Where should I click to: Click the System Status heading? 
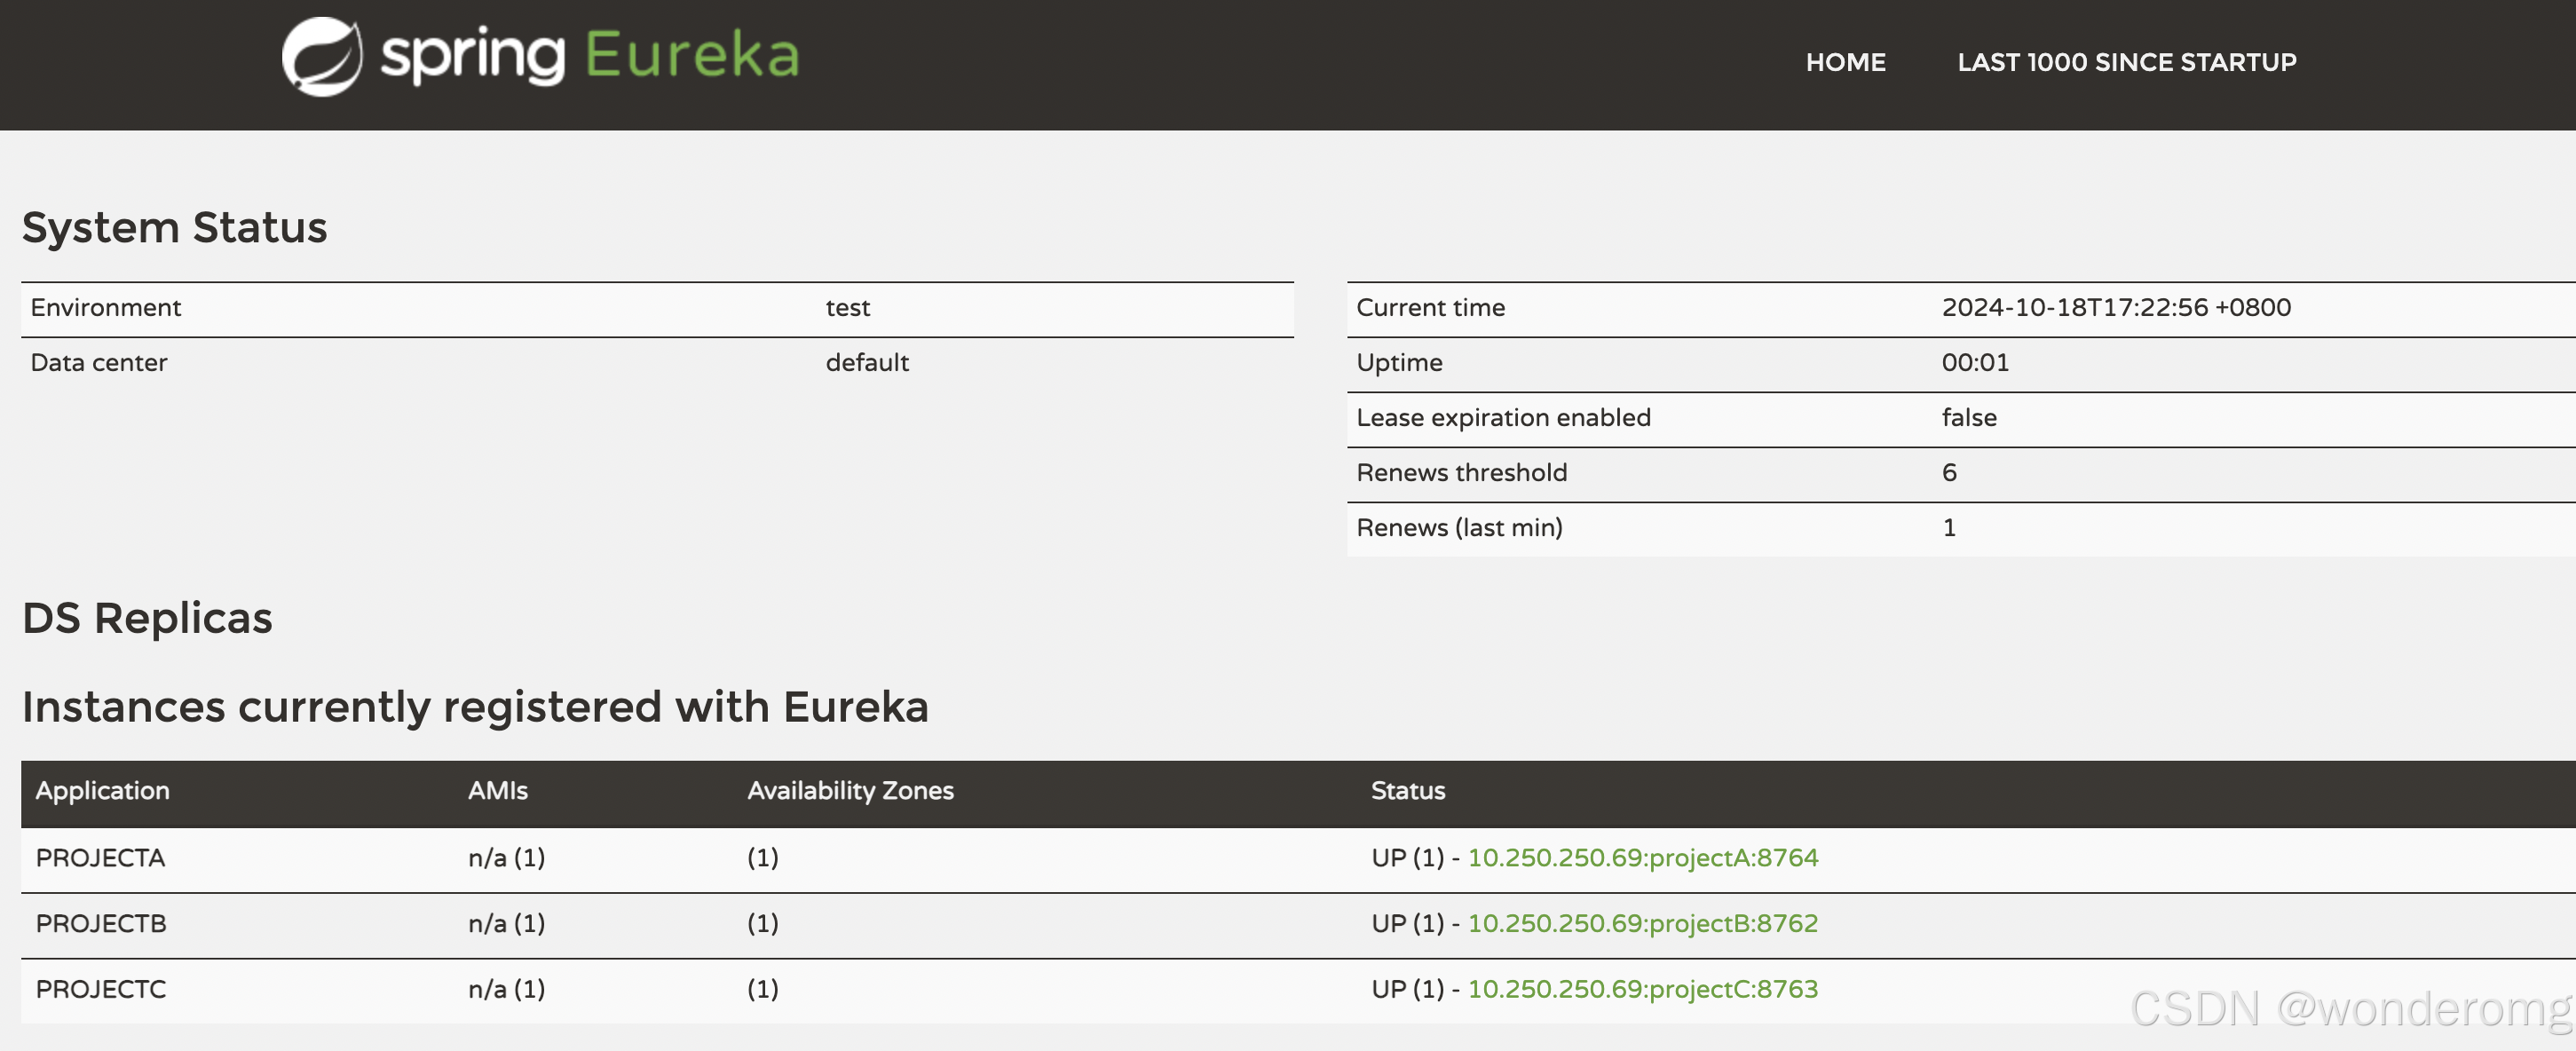(x=175, y=228)
